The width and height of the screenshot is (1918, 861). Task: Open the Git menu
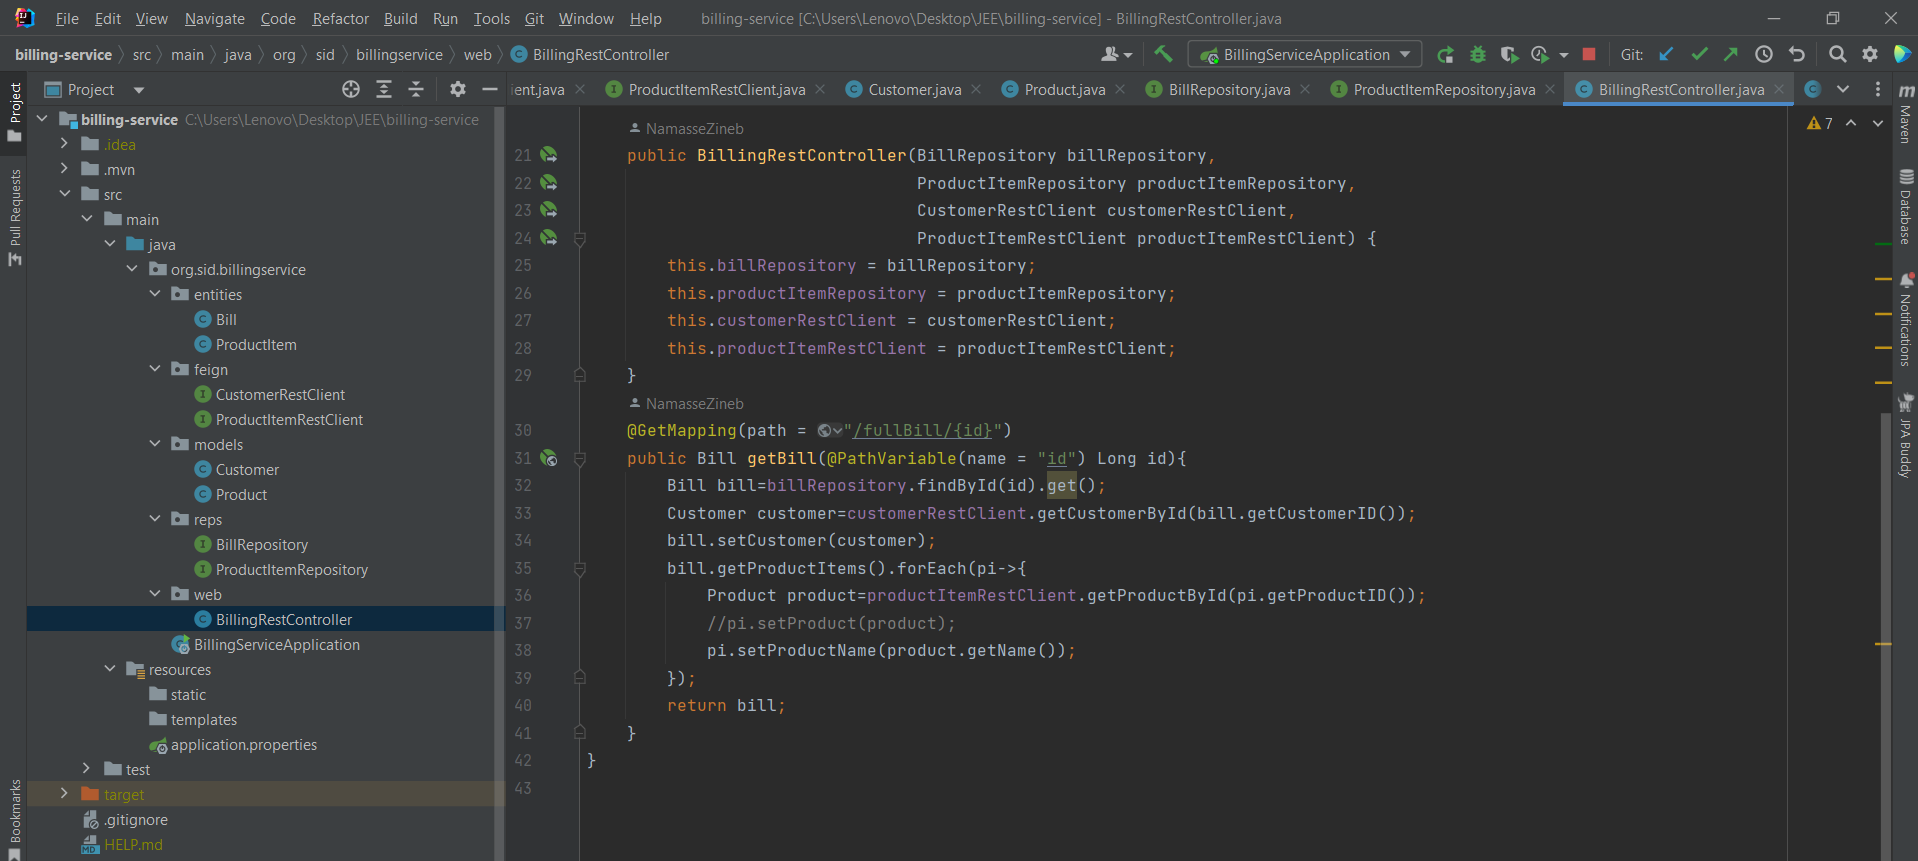534,19
